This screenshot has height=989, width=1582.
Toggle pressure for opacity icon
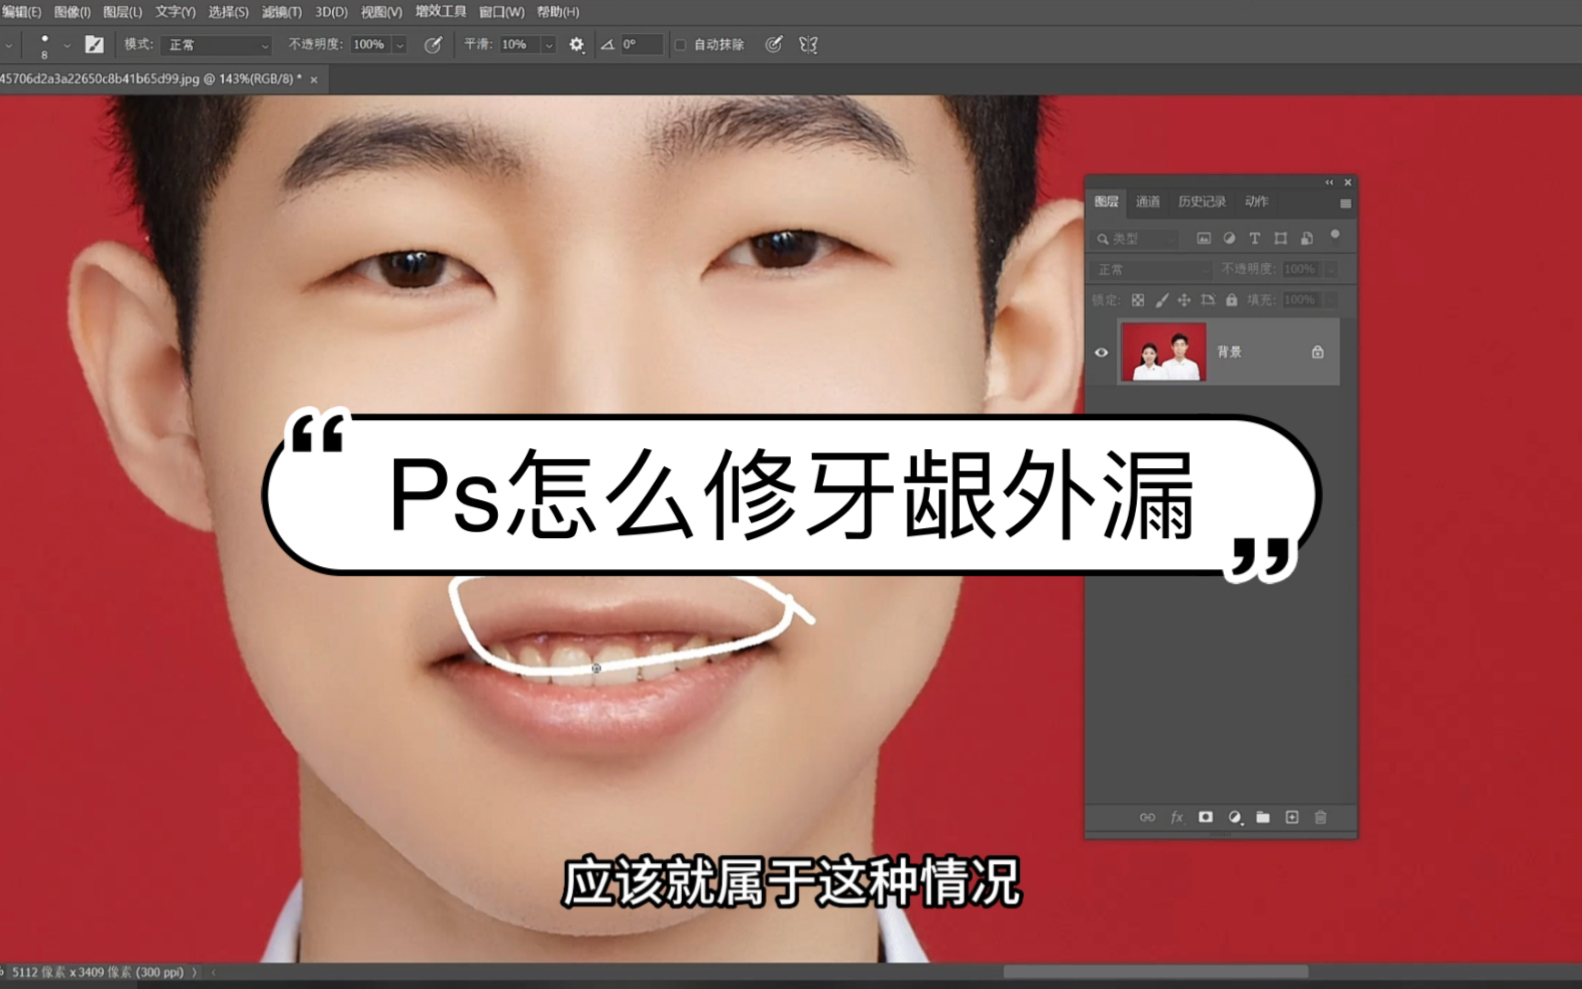pyautogui.click(x=433, y=44)
